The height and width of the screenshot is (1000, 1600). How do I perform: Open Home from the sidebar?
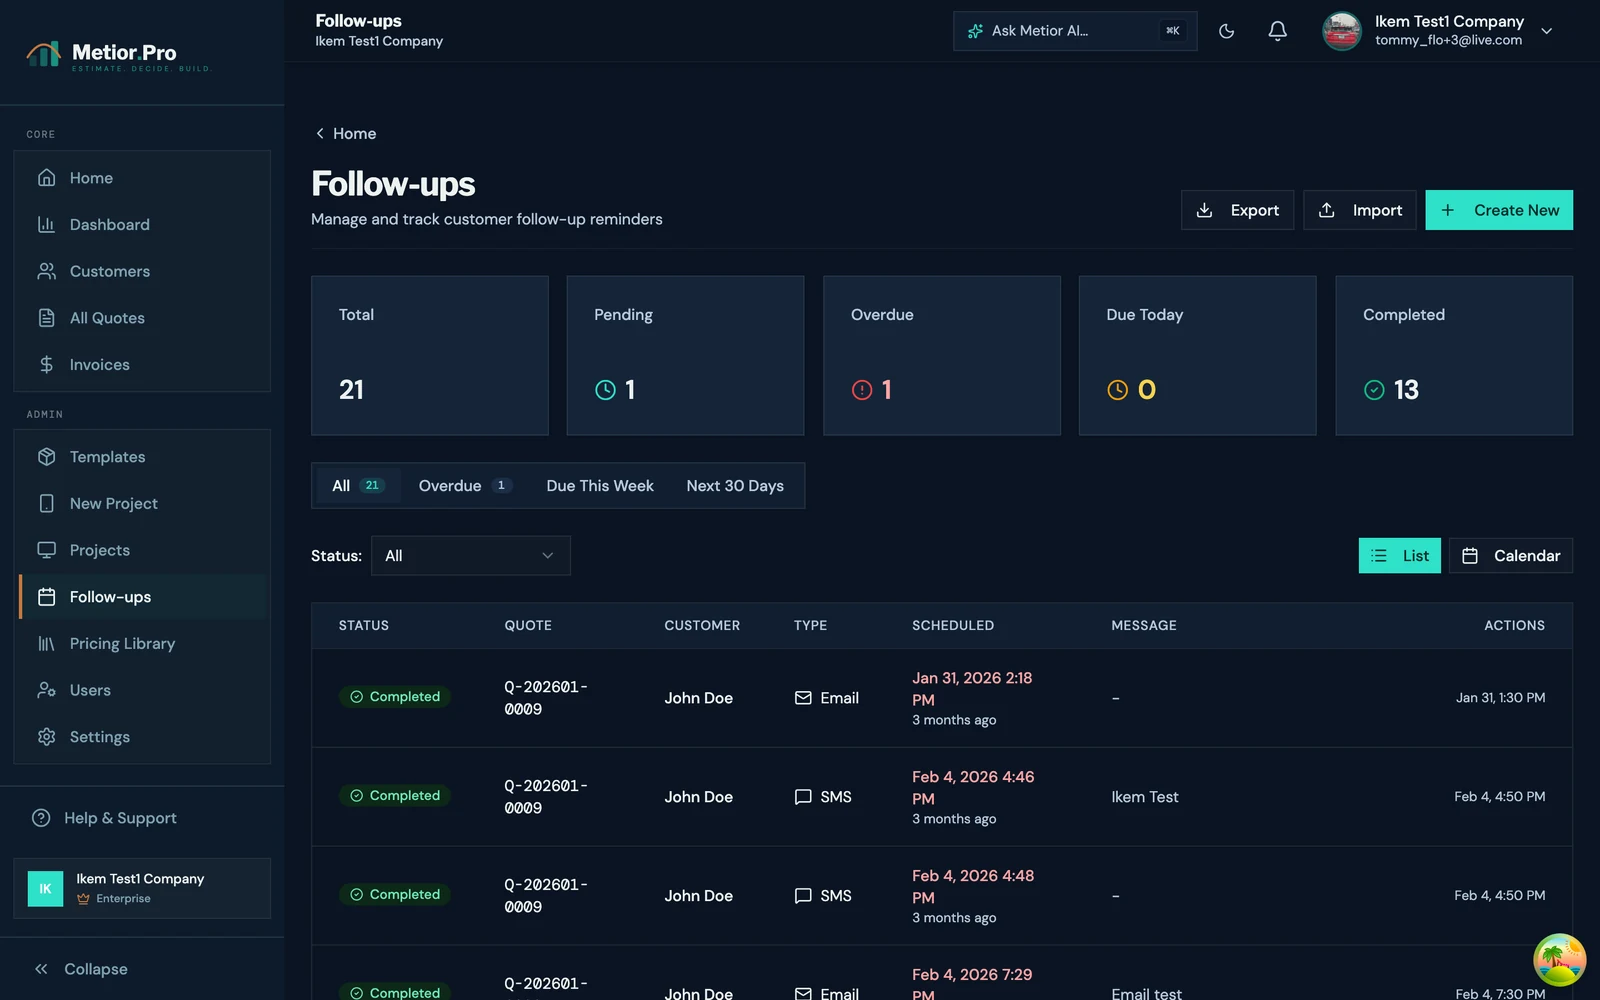(142, 178)
